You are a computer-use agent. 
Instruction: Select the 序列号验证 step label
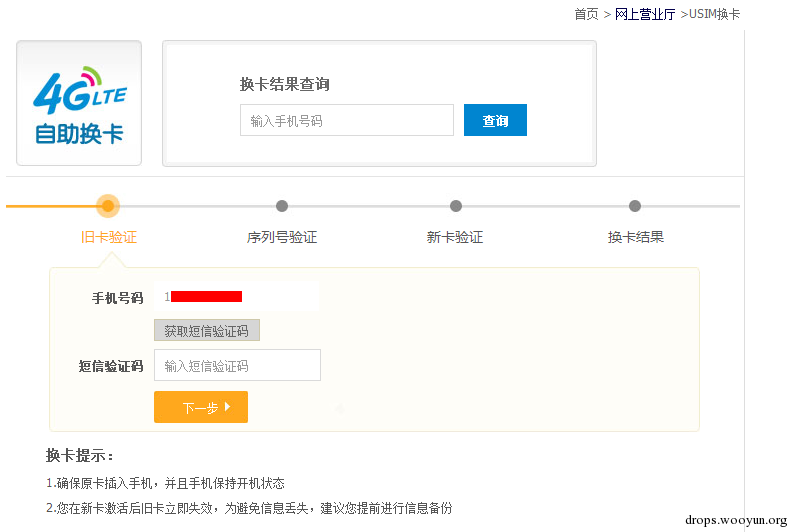pos(282,237)
